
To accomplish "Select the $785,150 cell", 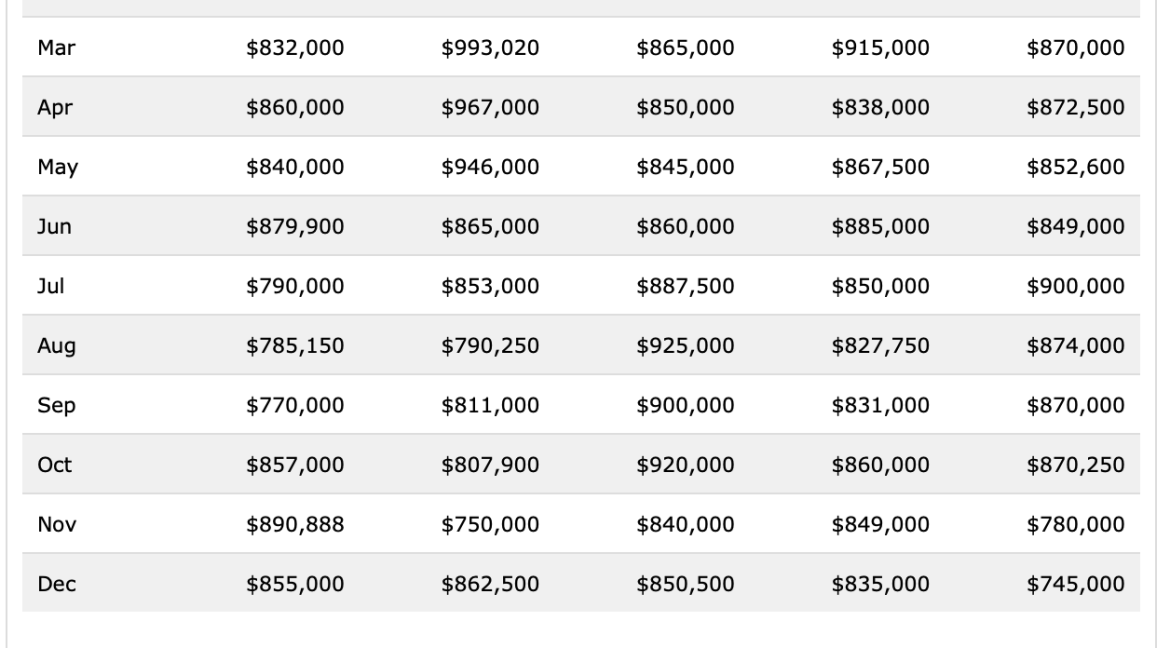I will click(296, 345).
